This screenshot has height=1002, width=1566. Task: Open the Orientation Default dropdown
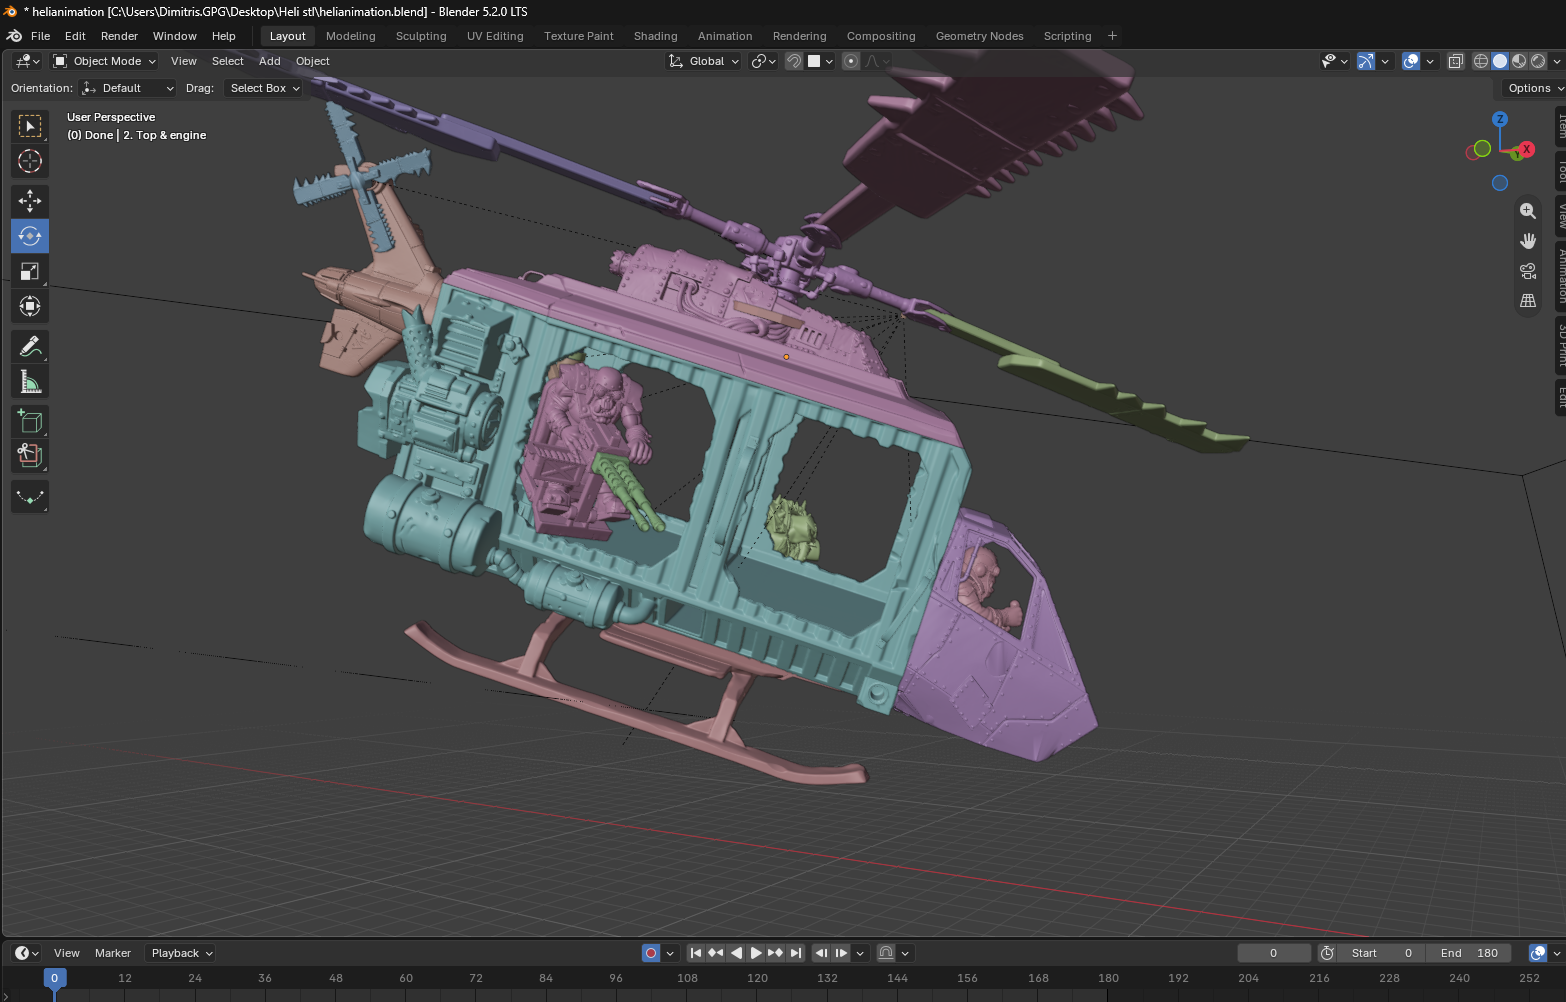[128, 88]
